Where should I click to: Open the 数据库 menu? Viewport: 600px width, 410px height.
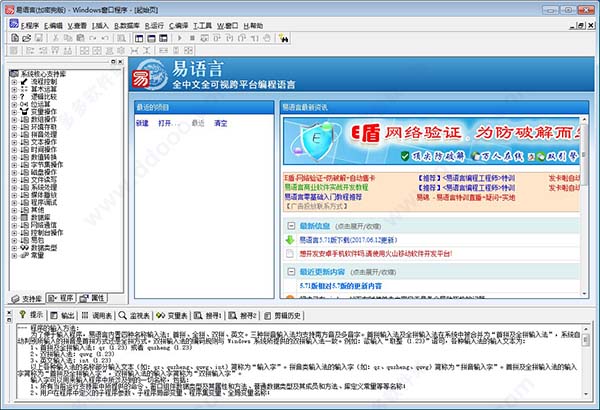(127, 26)
